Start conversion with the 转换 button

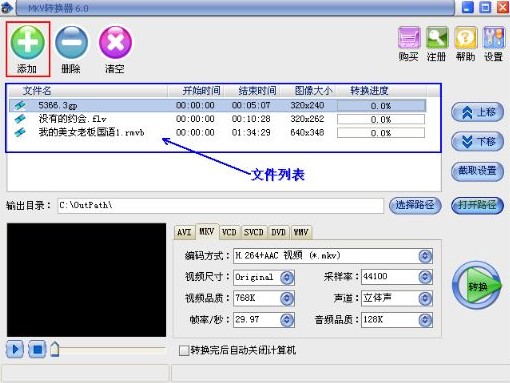(477, 285)
